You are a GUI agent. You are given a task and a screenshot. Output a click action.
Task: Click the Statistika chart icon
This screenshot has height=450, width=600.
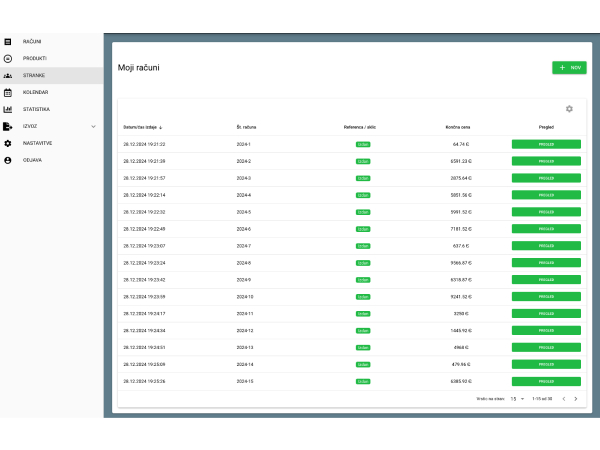click(x=8, y=109)
